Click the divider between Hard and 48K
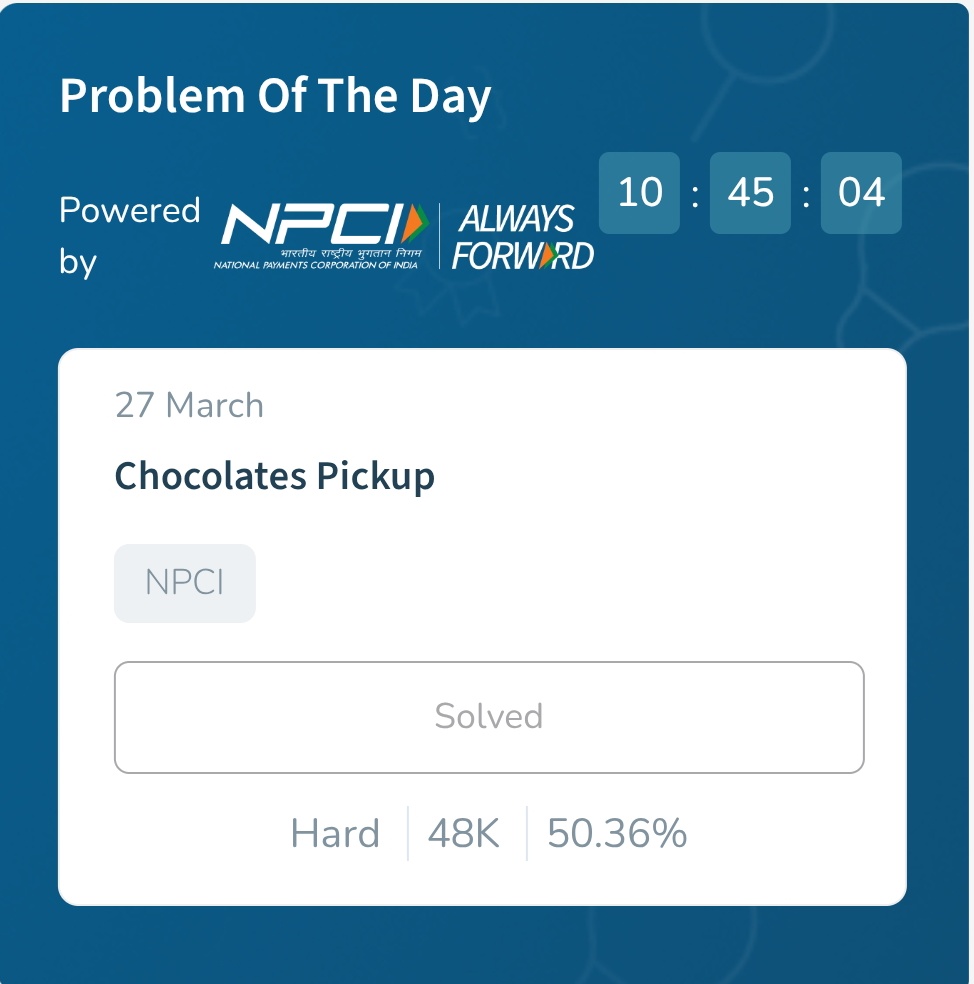The height and width of the screenshot is (984, 974). 408,833
